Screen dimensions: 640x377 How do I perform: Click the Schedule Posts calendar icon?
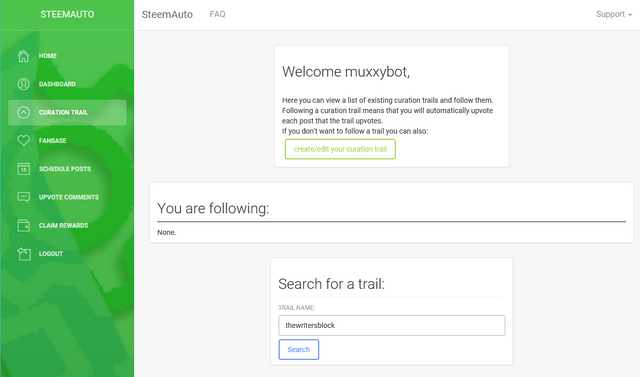24,169
